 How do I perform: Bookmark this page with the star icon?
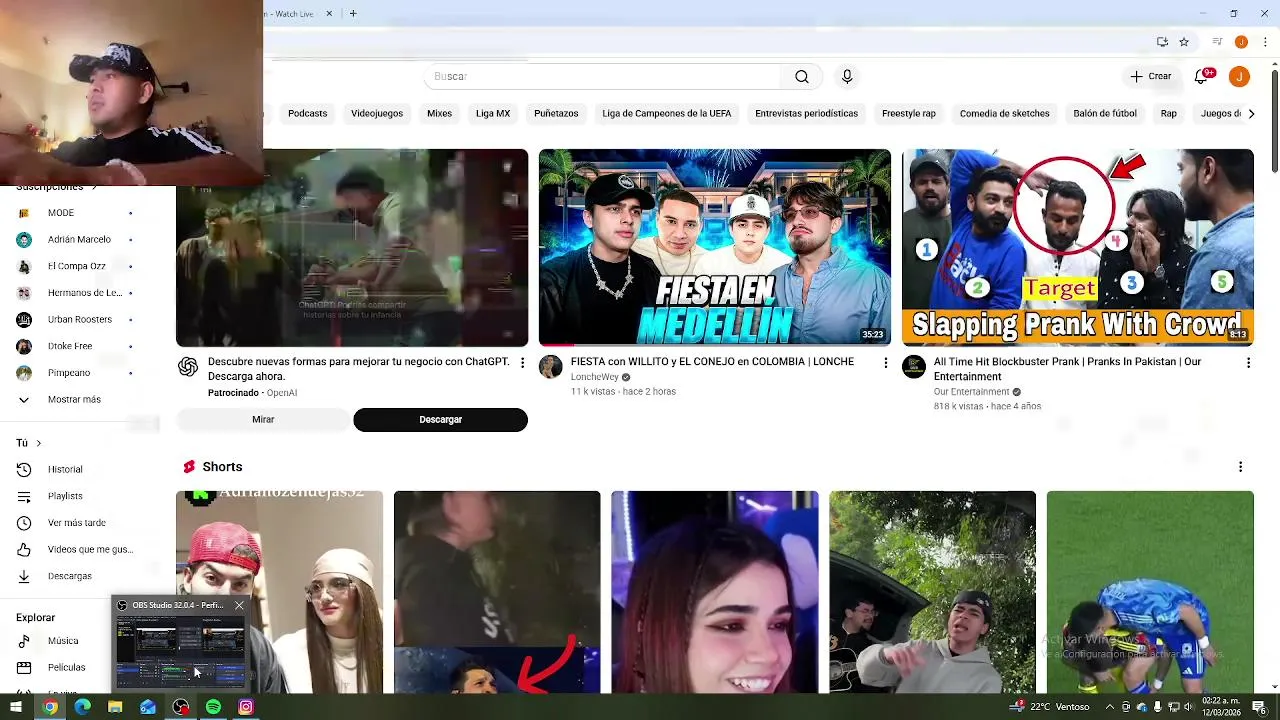1184,42
